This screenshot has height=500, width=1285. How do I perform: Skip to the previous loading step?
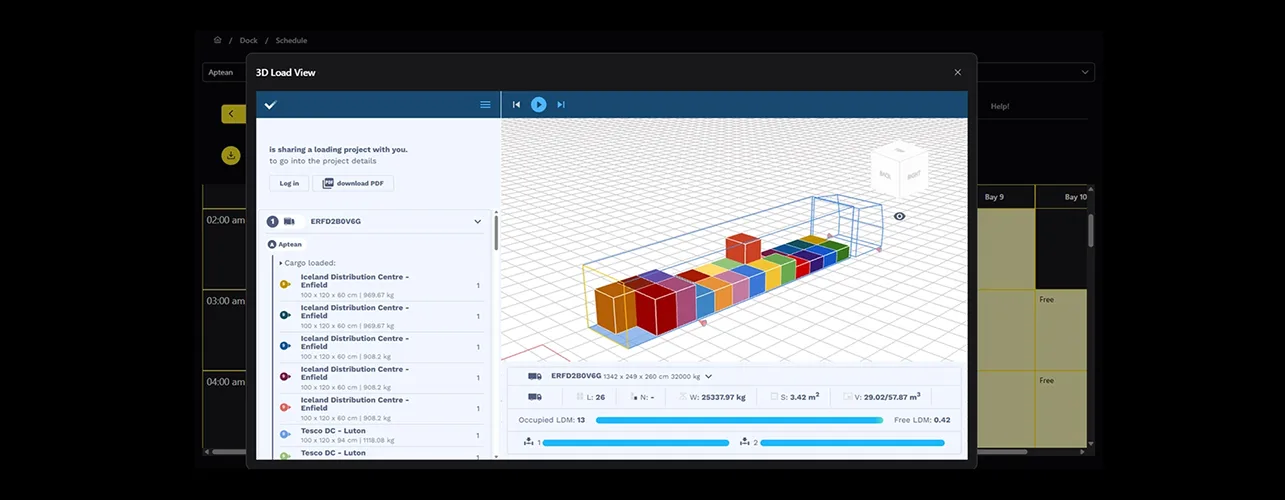(517, 104)
